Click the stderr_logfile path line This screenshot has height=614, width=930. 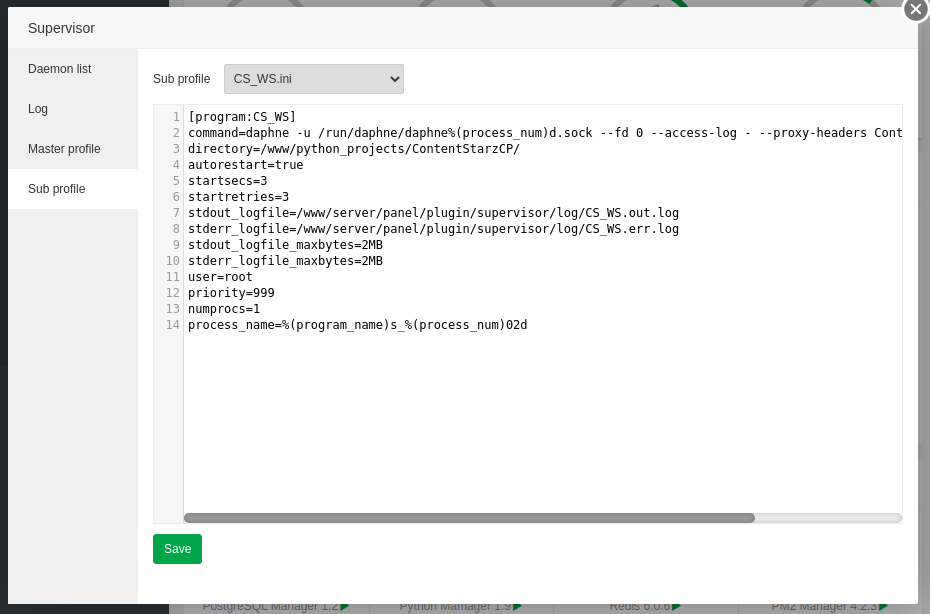[x=434, y=229]
